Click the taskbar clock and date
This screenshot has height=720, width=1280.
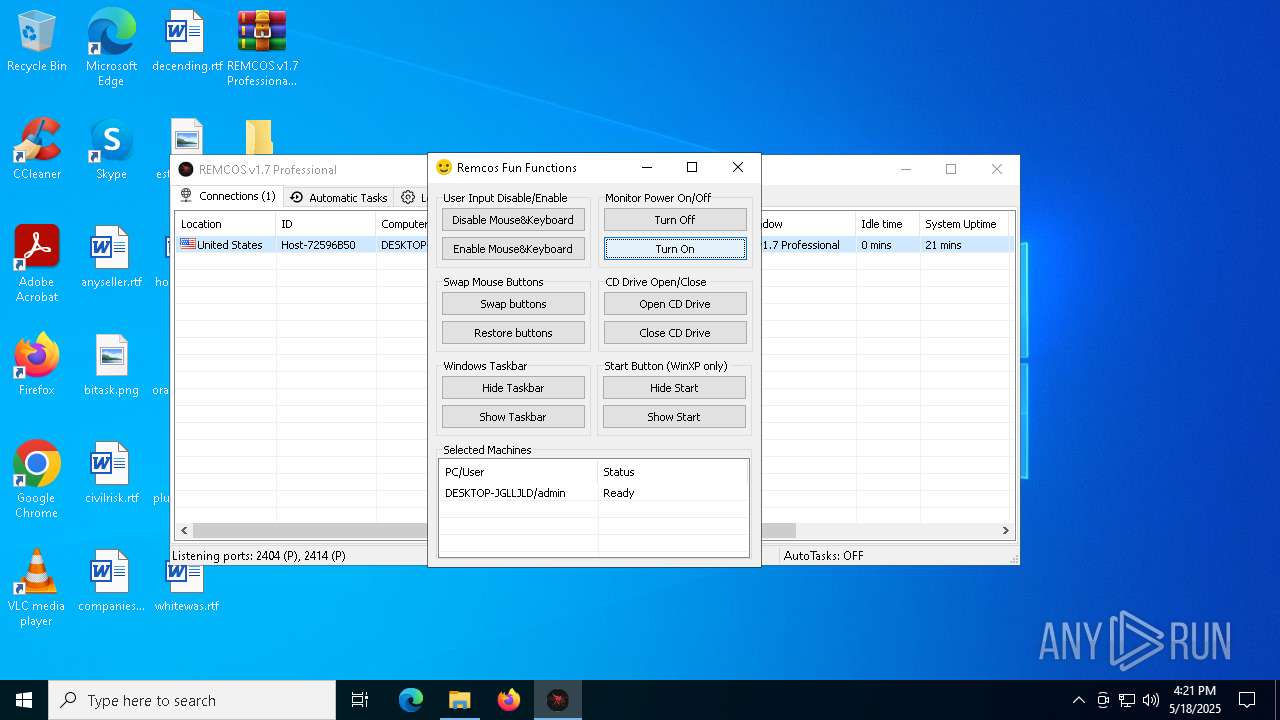point(1195,700)
